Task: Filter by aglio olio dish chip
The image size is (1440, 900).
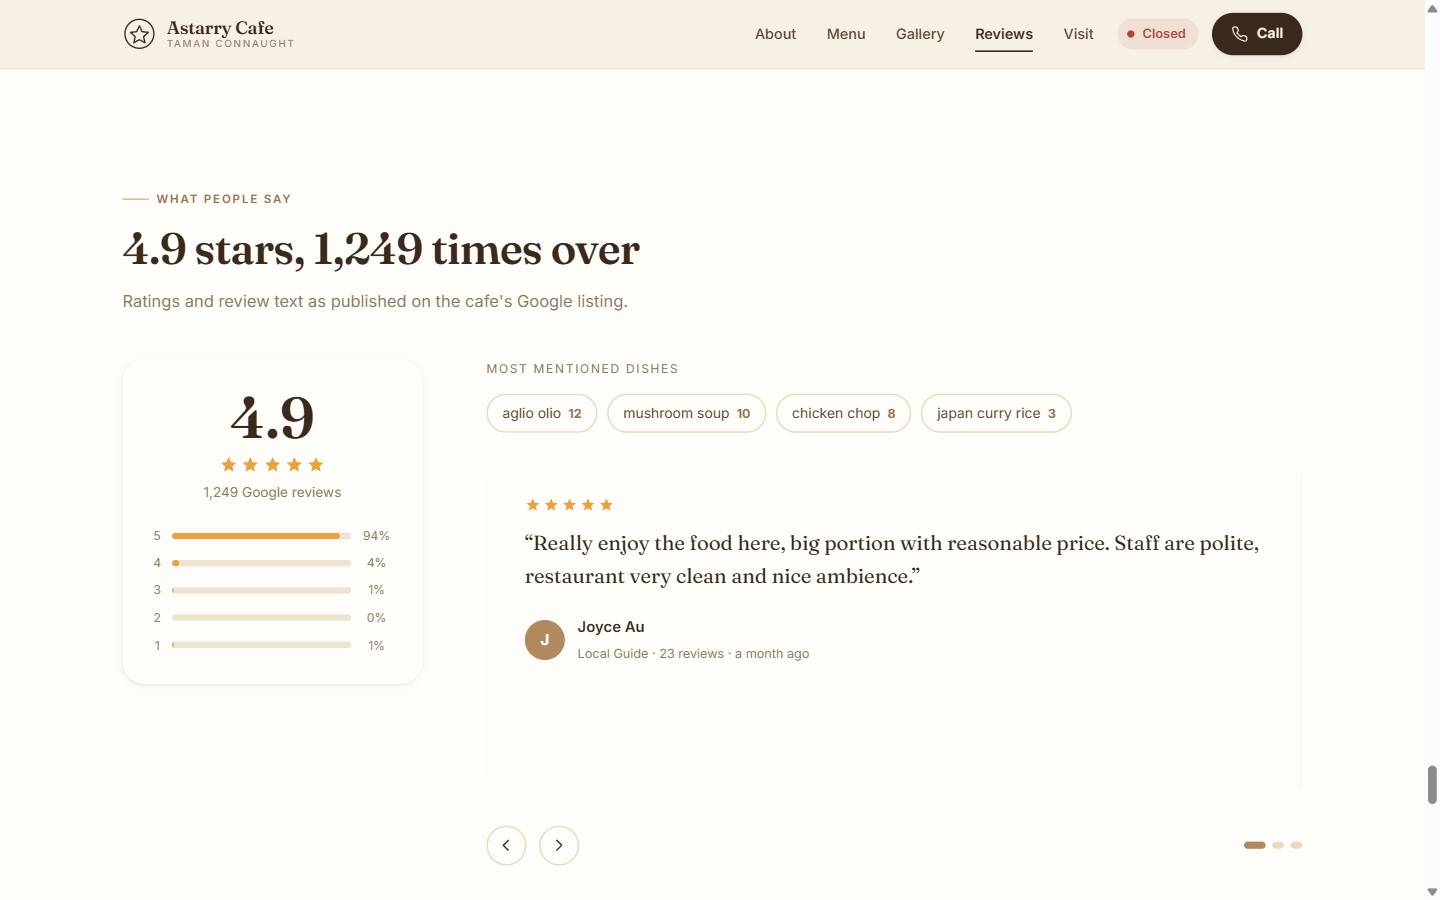Action: pyautogui.click(x=542, y=413)
